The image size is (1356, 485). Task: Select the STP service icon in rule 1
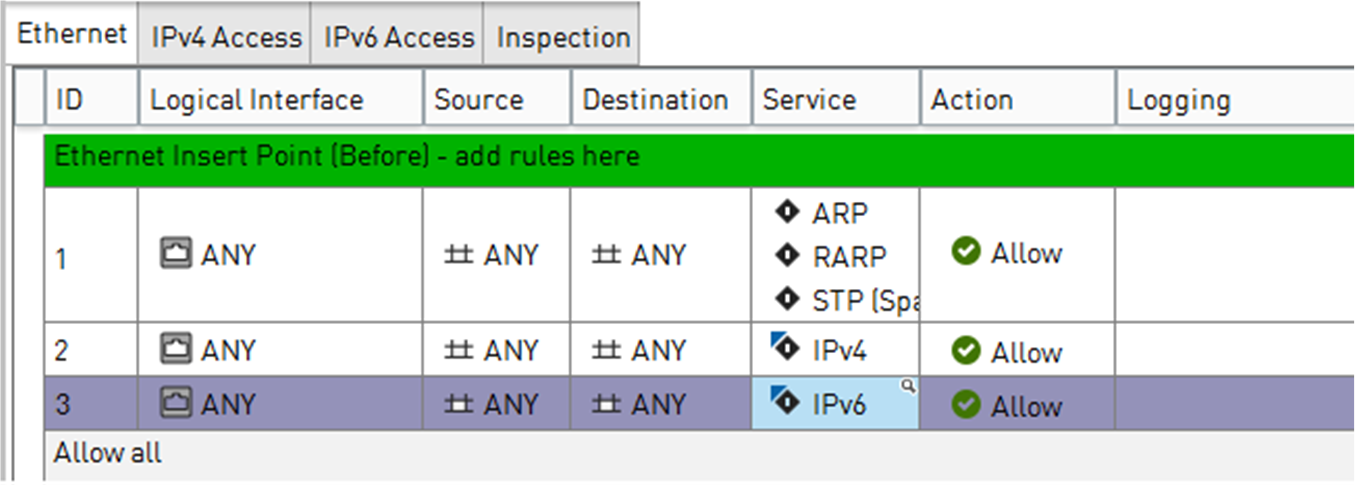pos(787,299)
